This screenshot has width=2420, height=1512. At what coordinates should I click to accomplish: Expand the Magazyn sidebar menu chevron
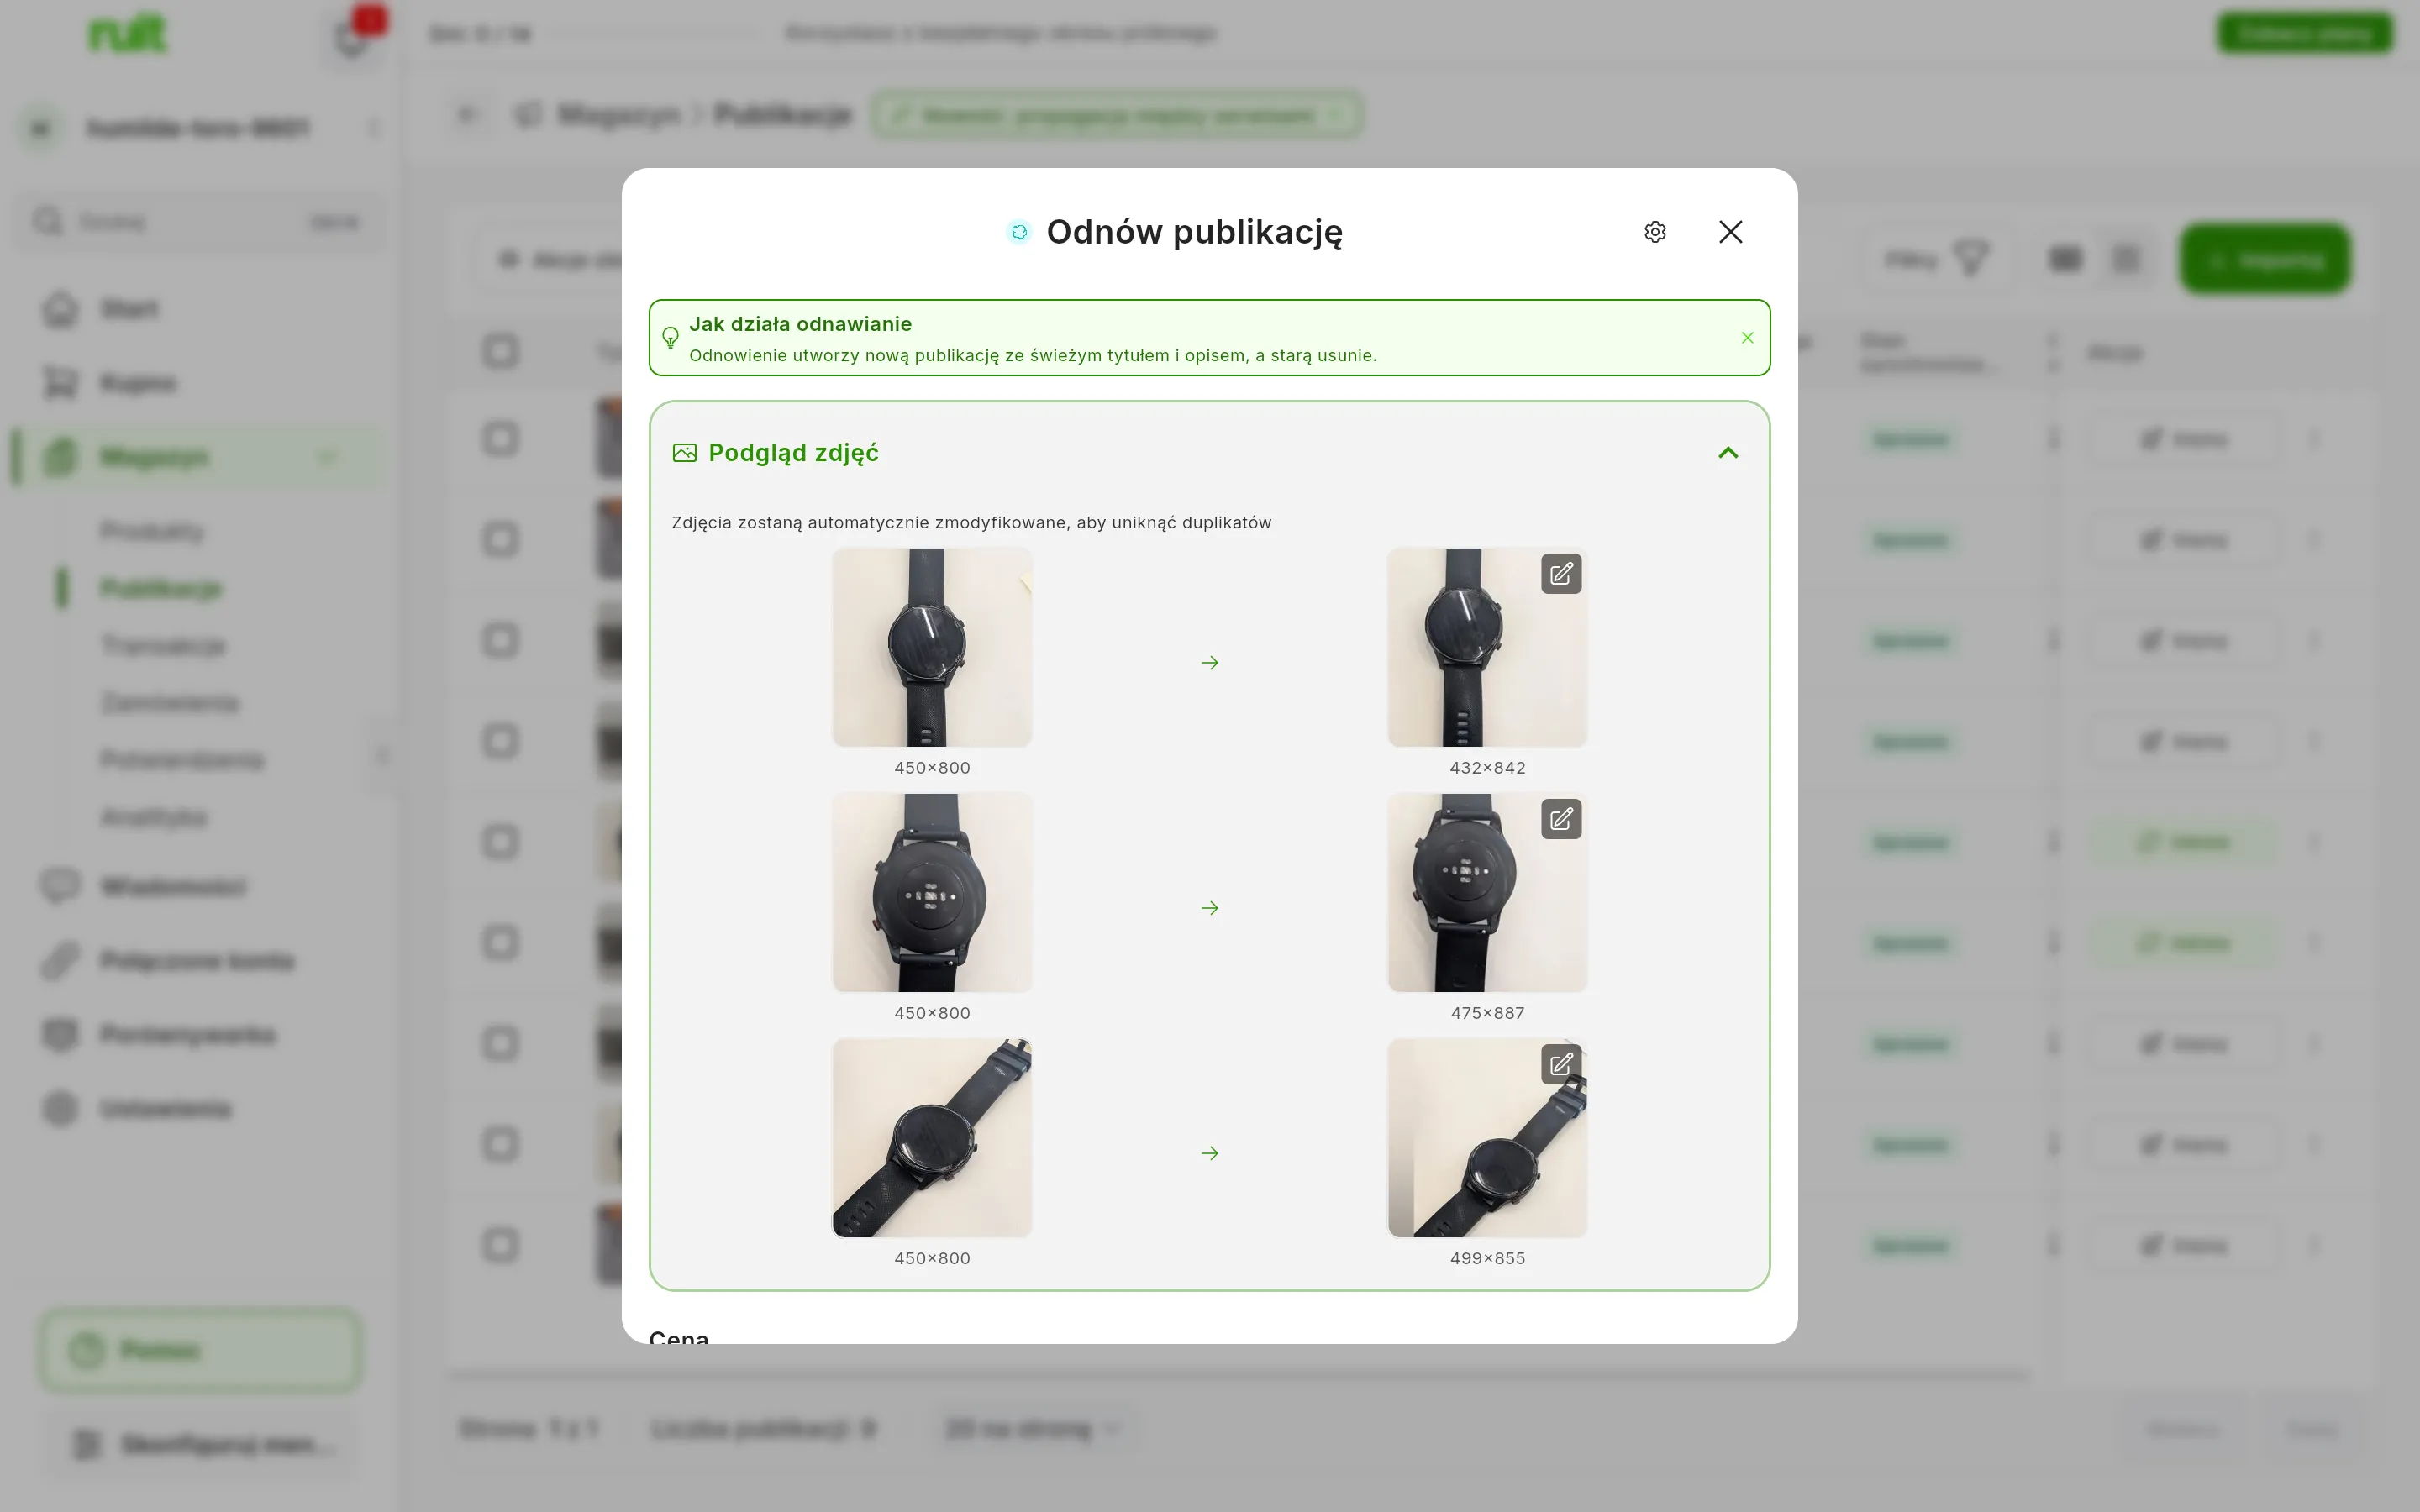pos(327,457)
